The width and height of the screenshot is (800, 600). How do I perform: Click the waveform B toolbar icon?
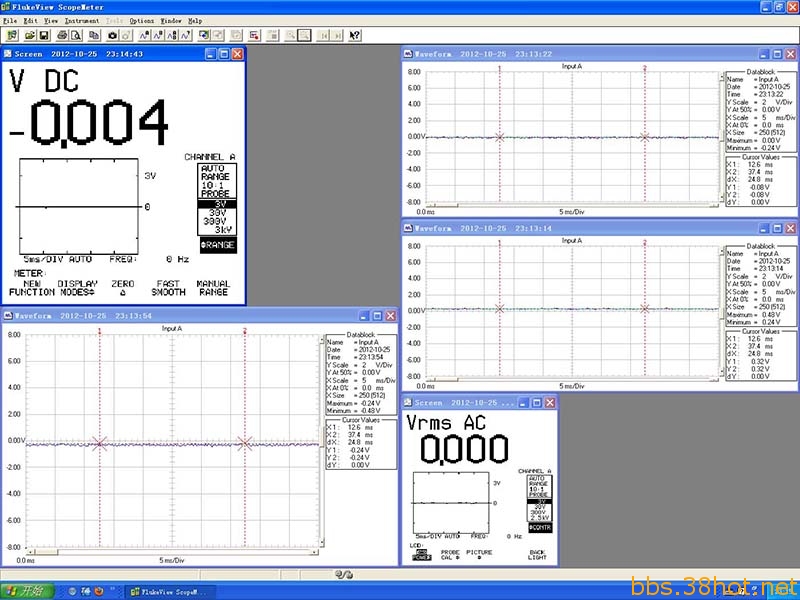pyautogui.click(x=159, y=35)
